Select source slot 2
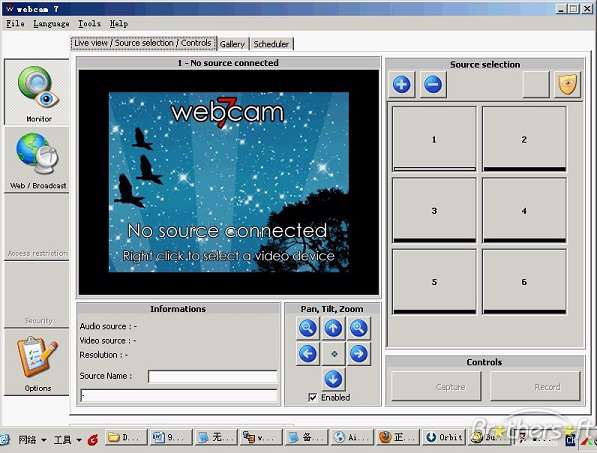The width and height of the screenshot is (597, 453). (x=524, y=139)
